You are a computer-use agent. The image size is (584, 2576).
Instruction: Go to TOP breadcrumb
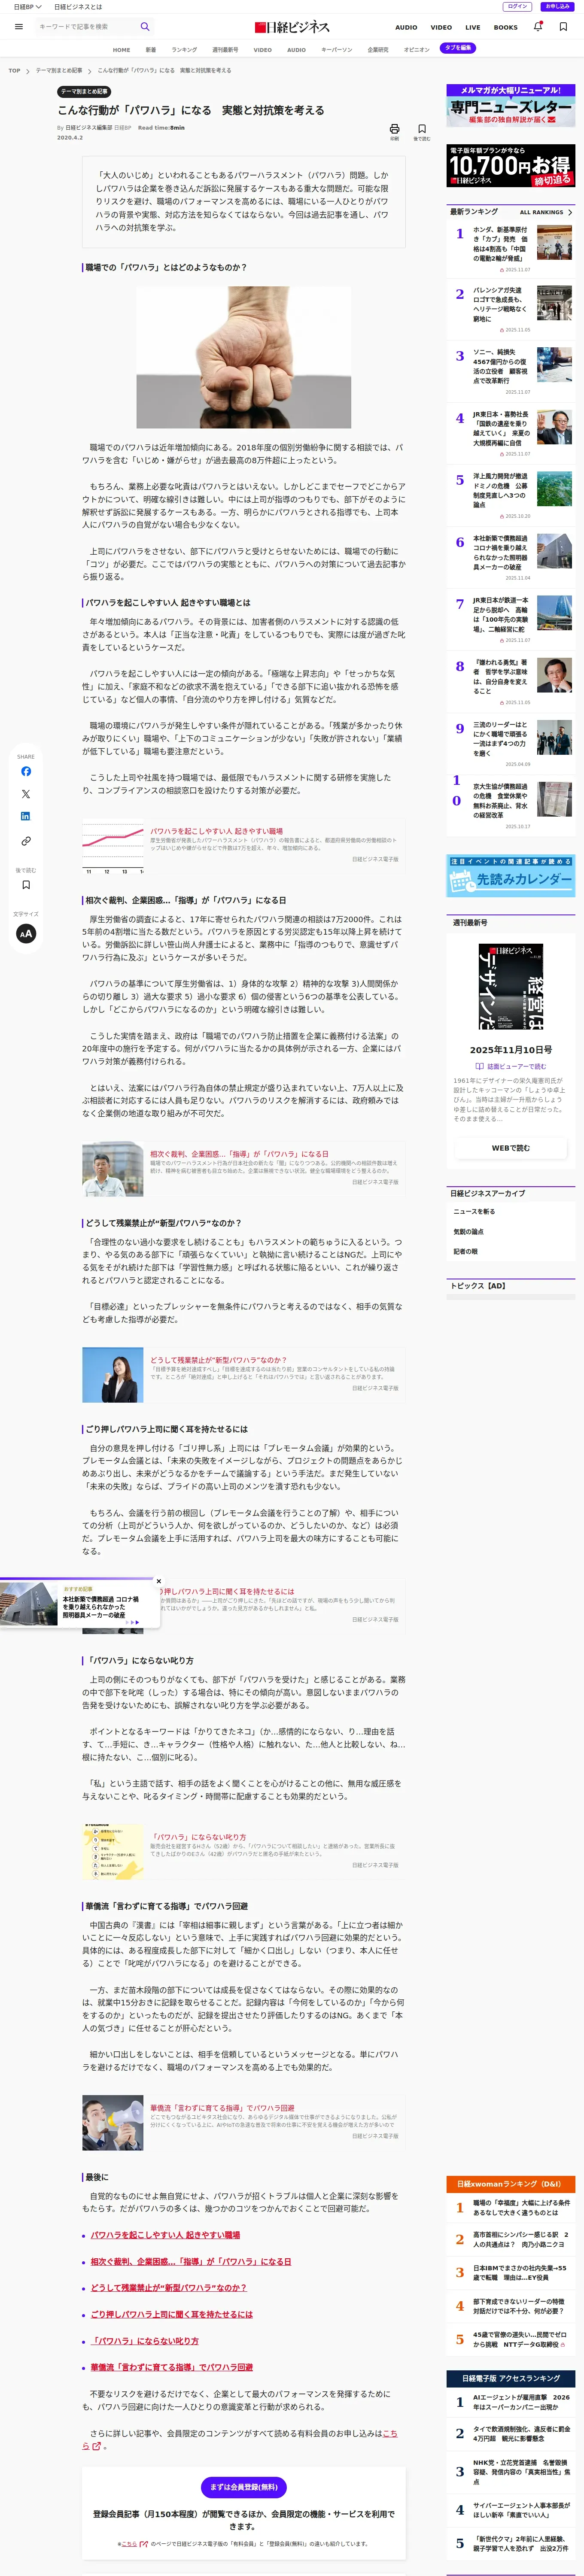tap(14, 71)
